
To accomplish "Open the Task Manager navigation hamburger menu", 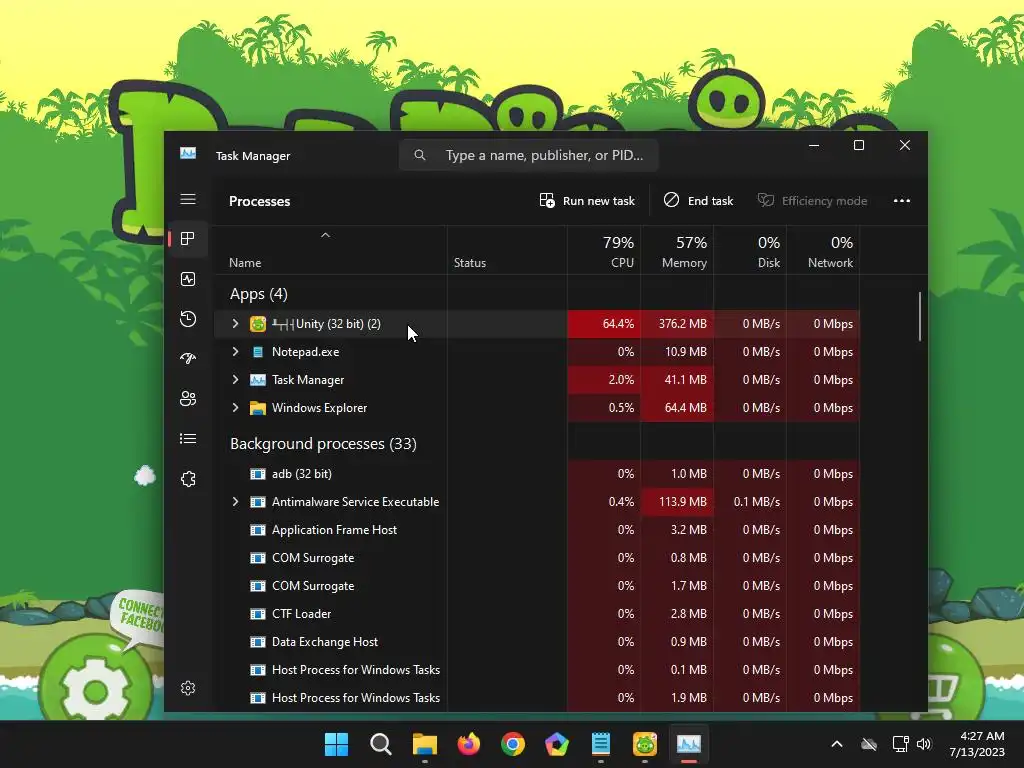I will click(x=188, y=199).
